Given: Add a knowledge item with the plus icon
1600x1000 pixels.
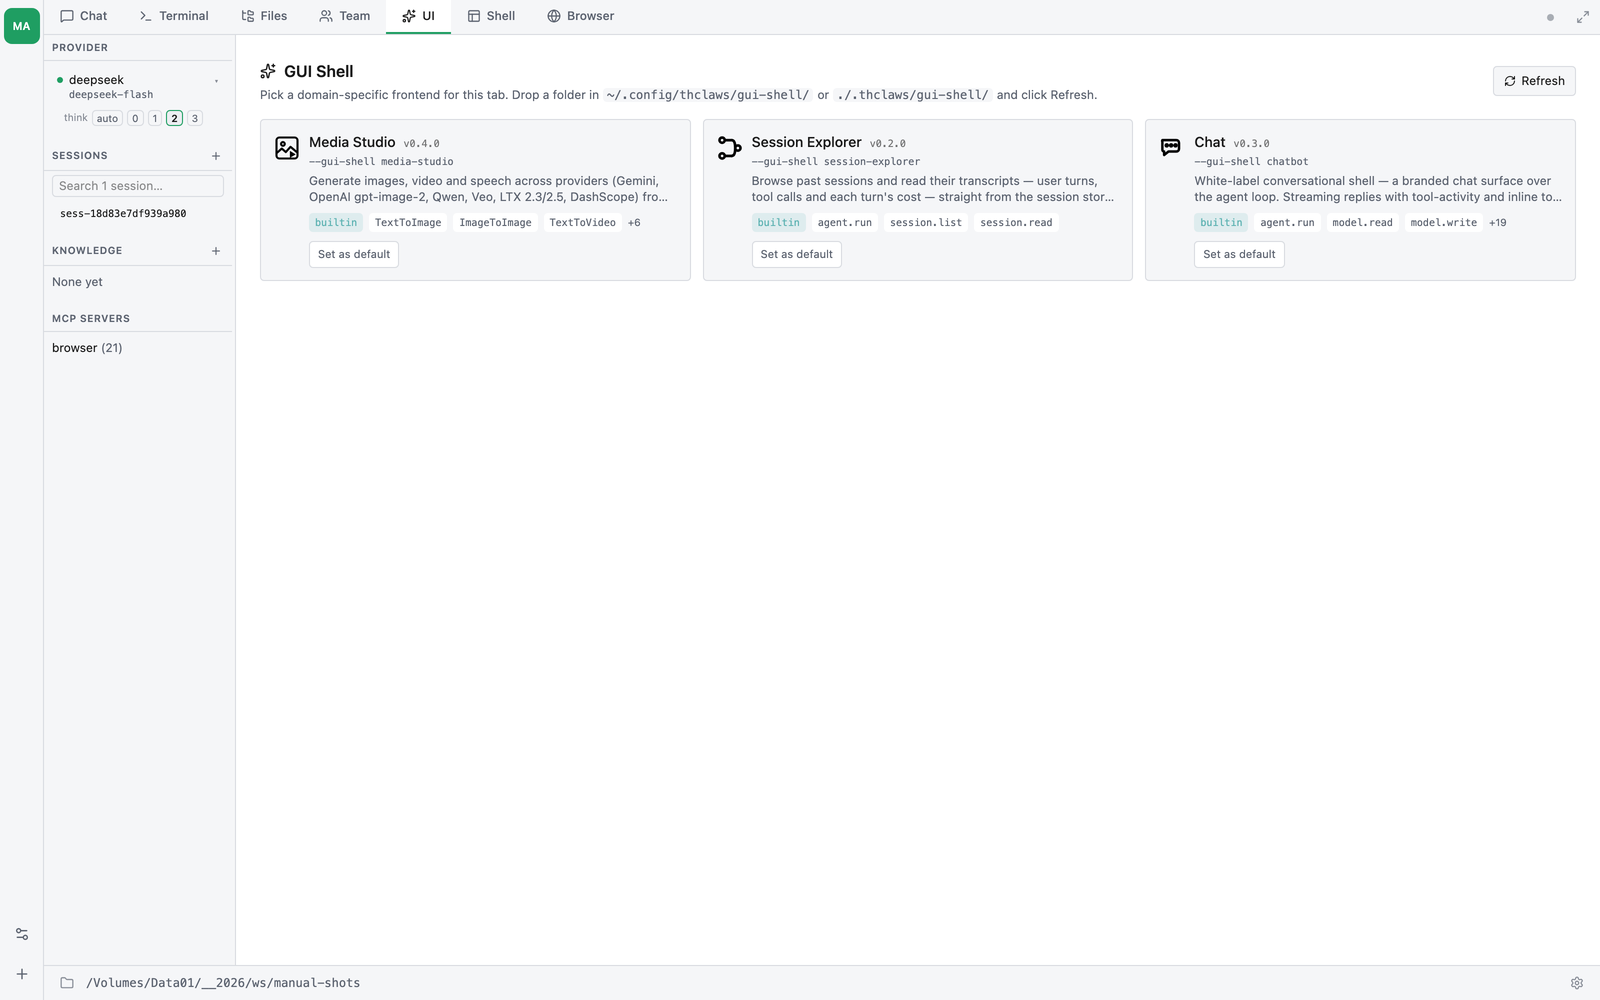Looking at the screenshot, I should pos(216,251).
